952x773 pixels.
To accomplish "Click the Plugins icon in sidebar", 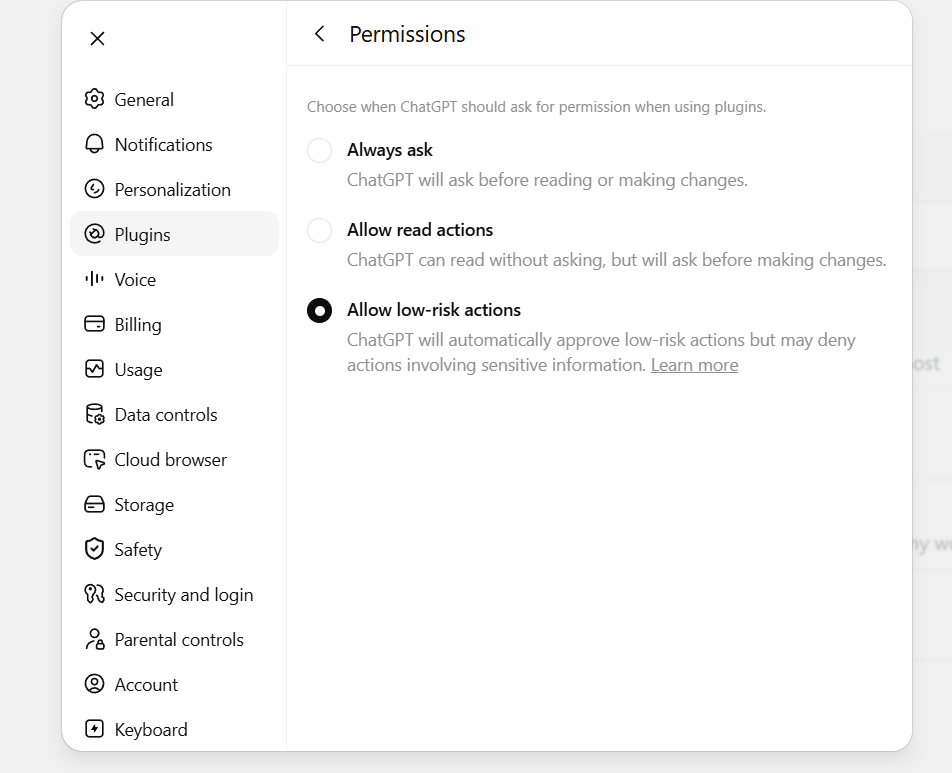I will [94, 234].
